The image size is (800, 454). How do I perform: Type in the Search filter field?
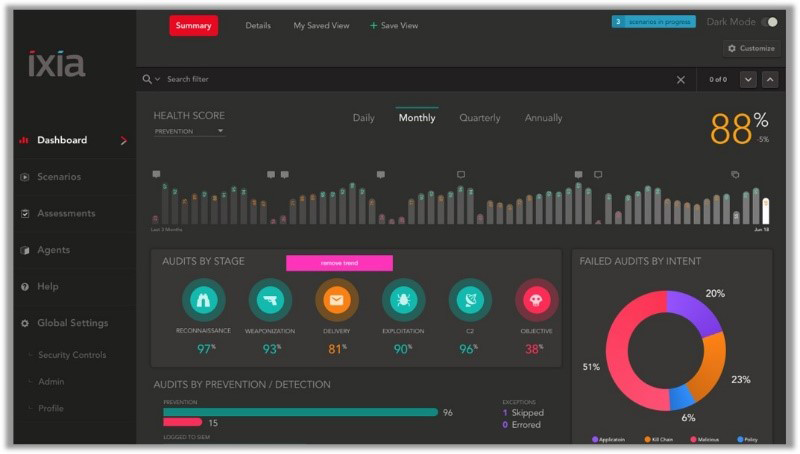[x=400, y=79]
